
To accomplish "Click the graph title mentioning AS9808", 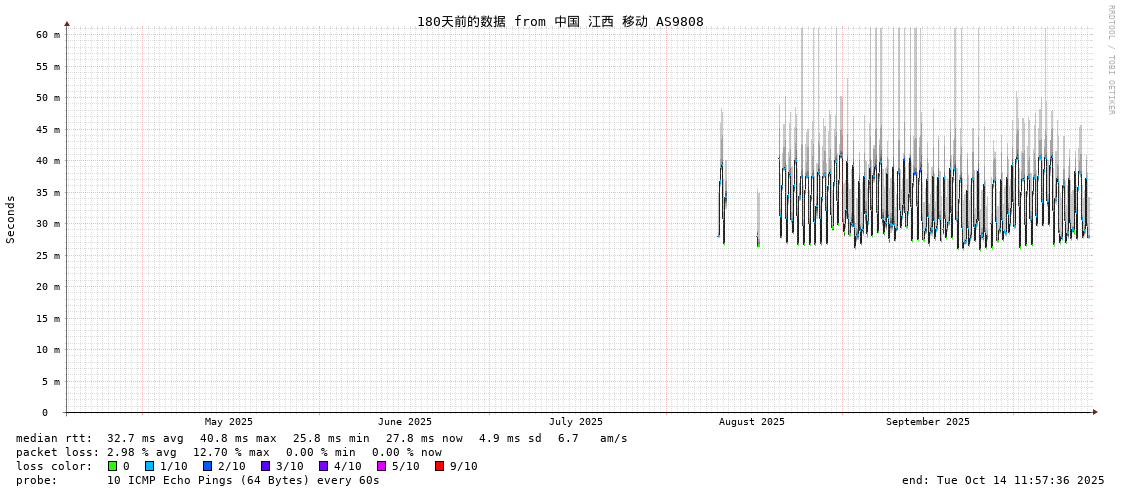I will (560, 21).
